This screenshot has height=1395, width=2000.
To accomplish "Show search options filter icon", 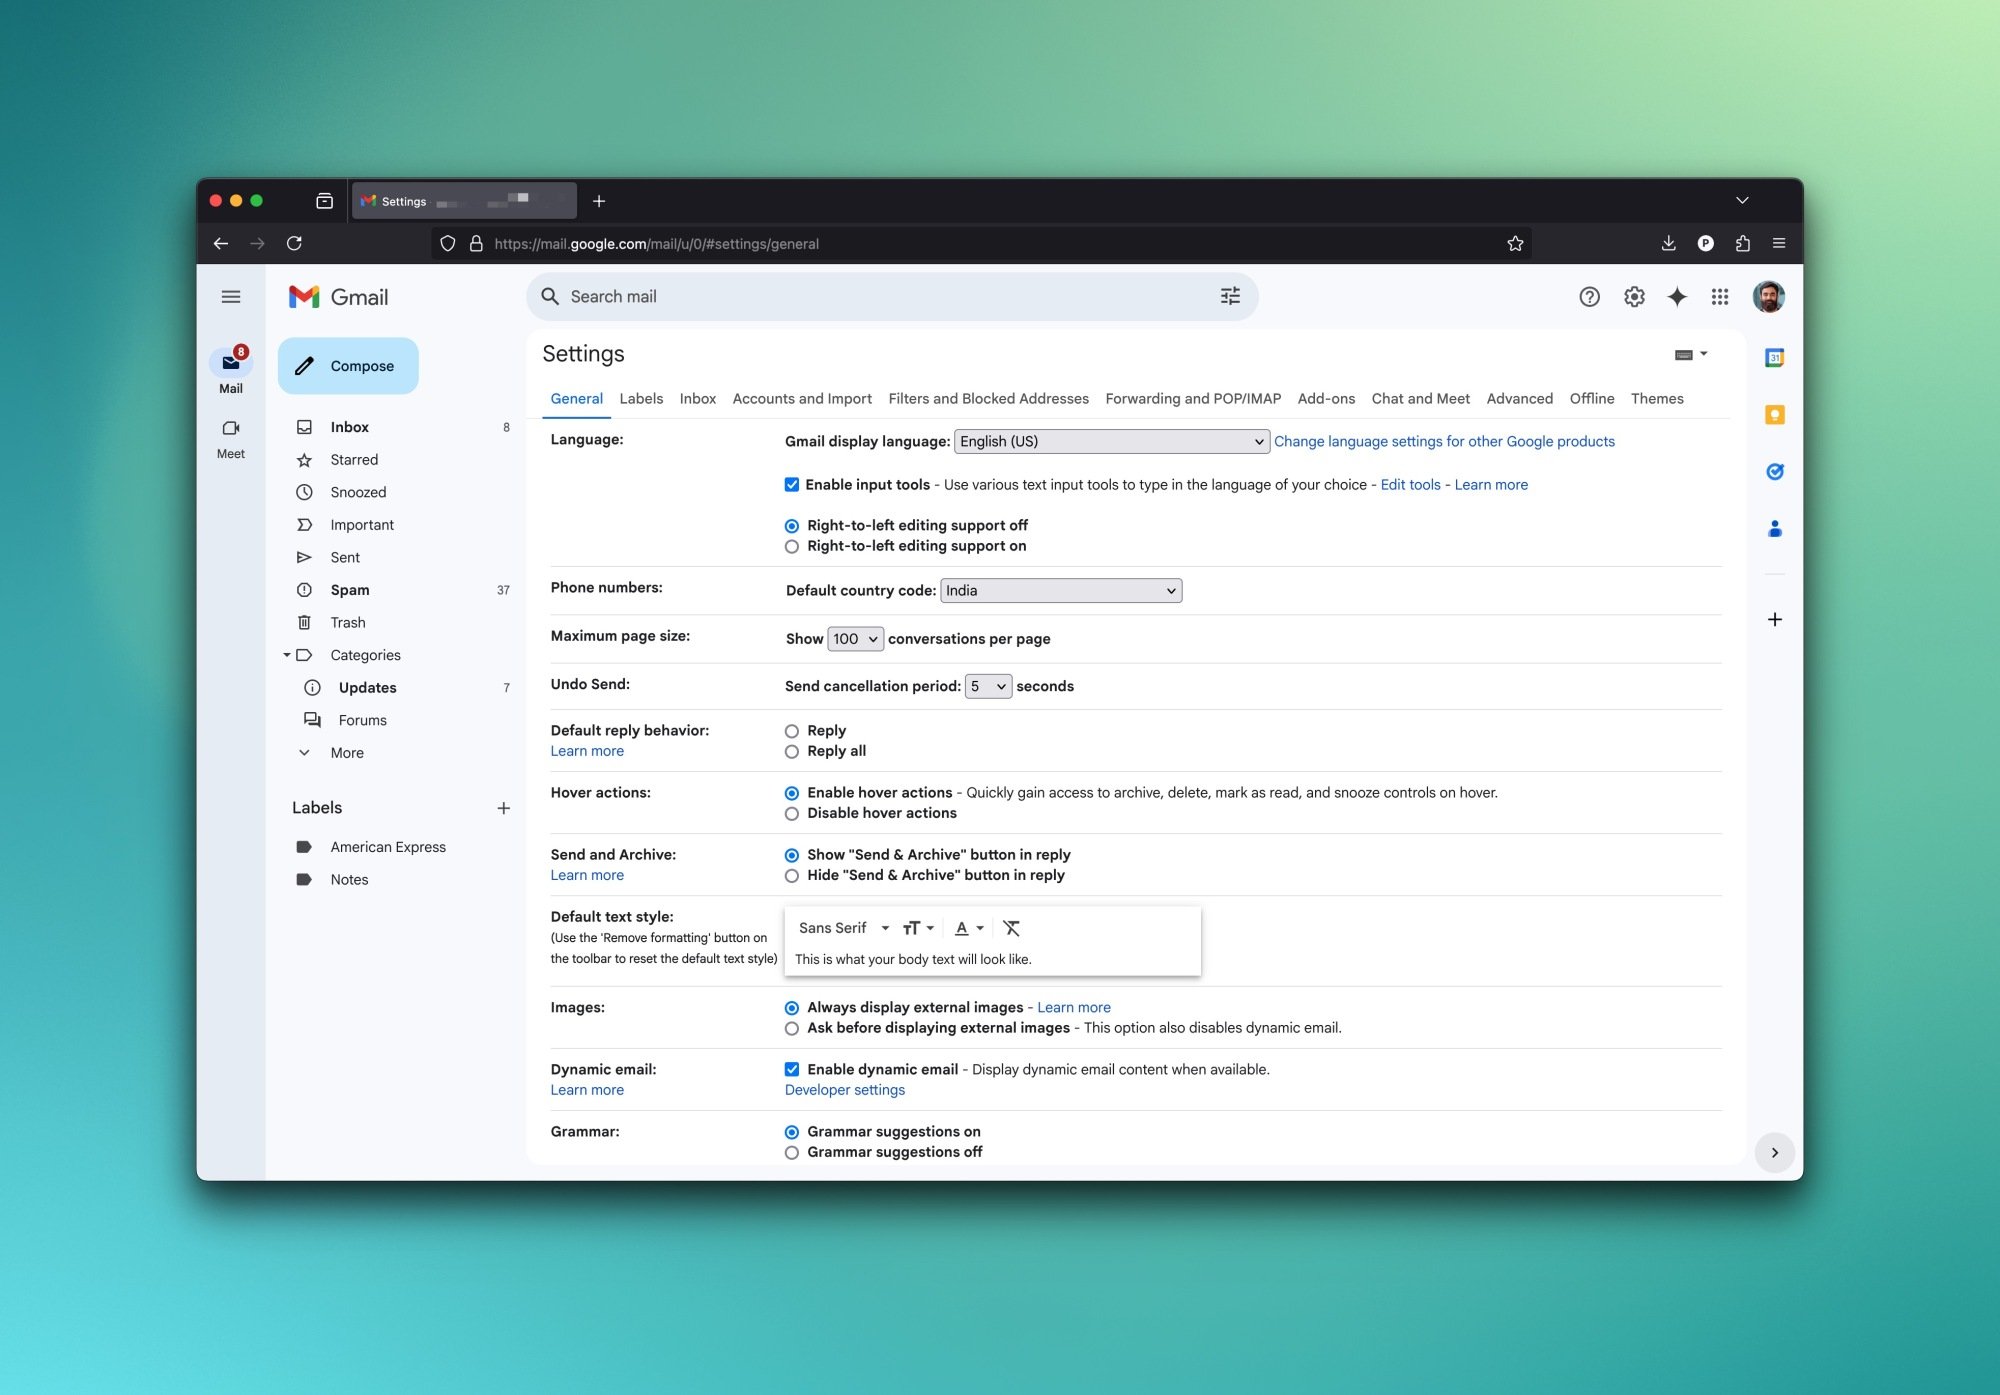I will (1230, 296).
